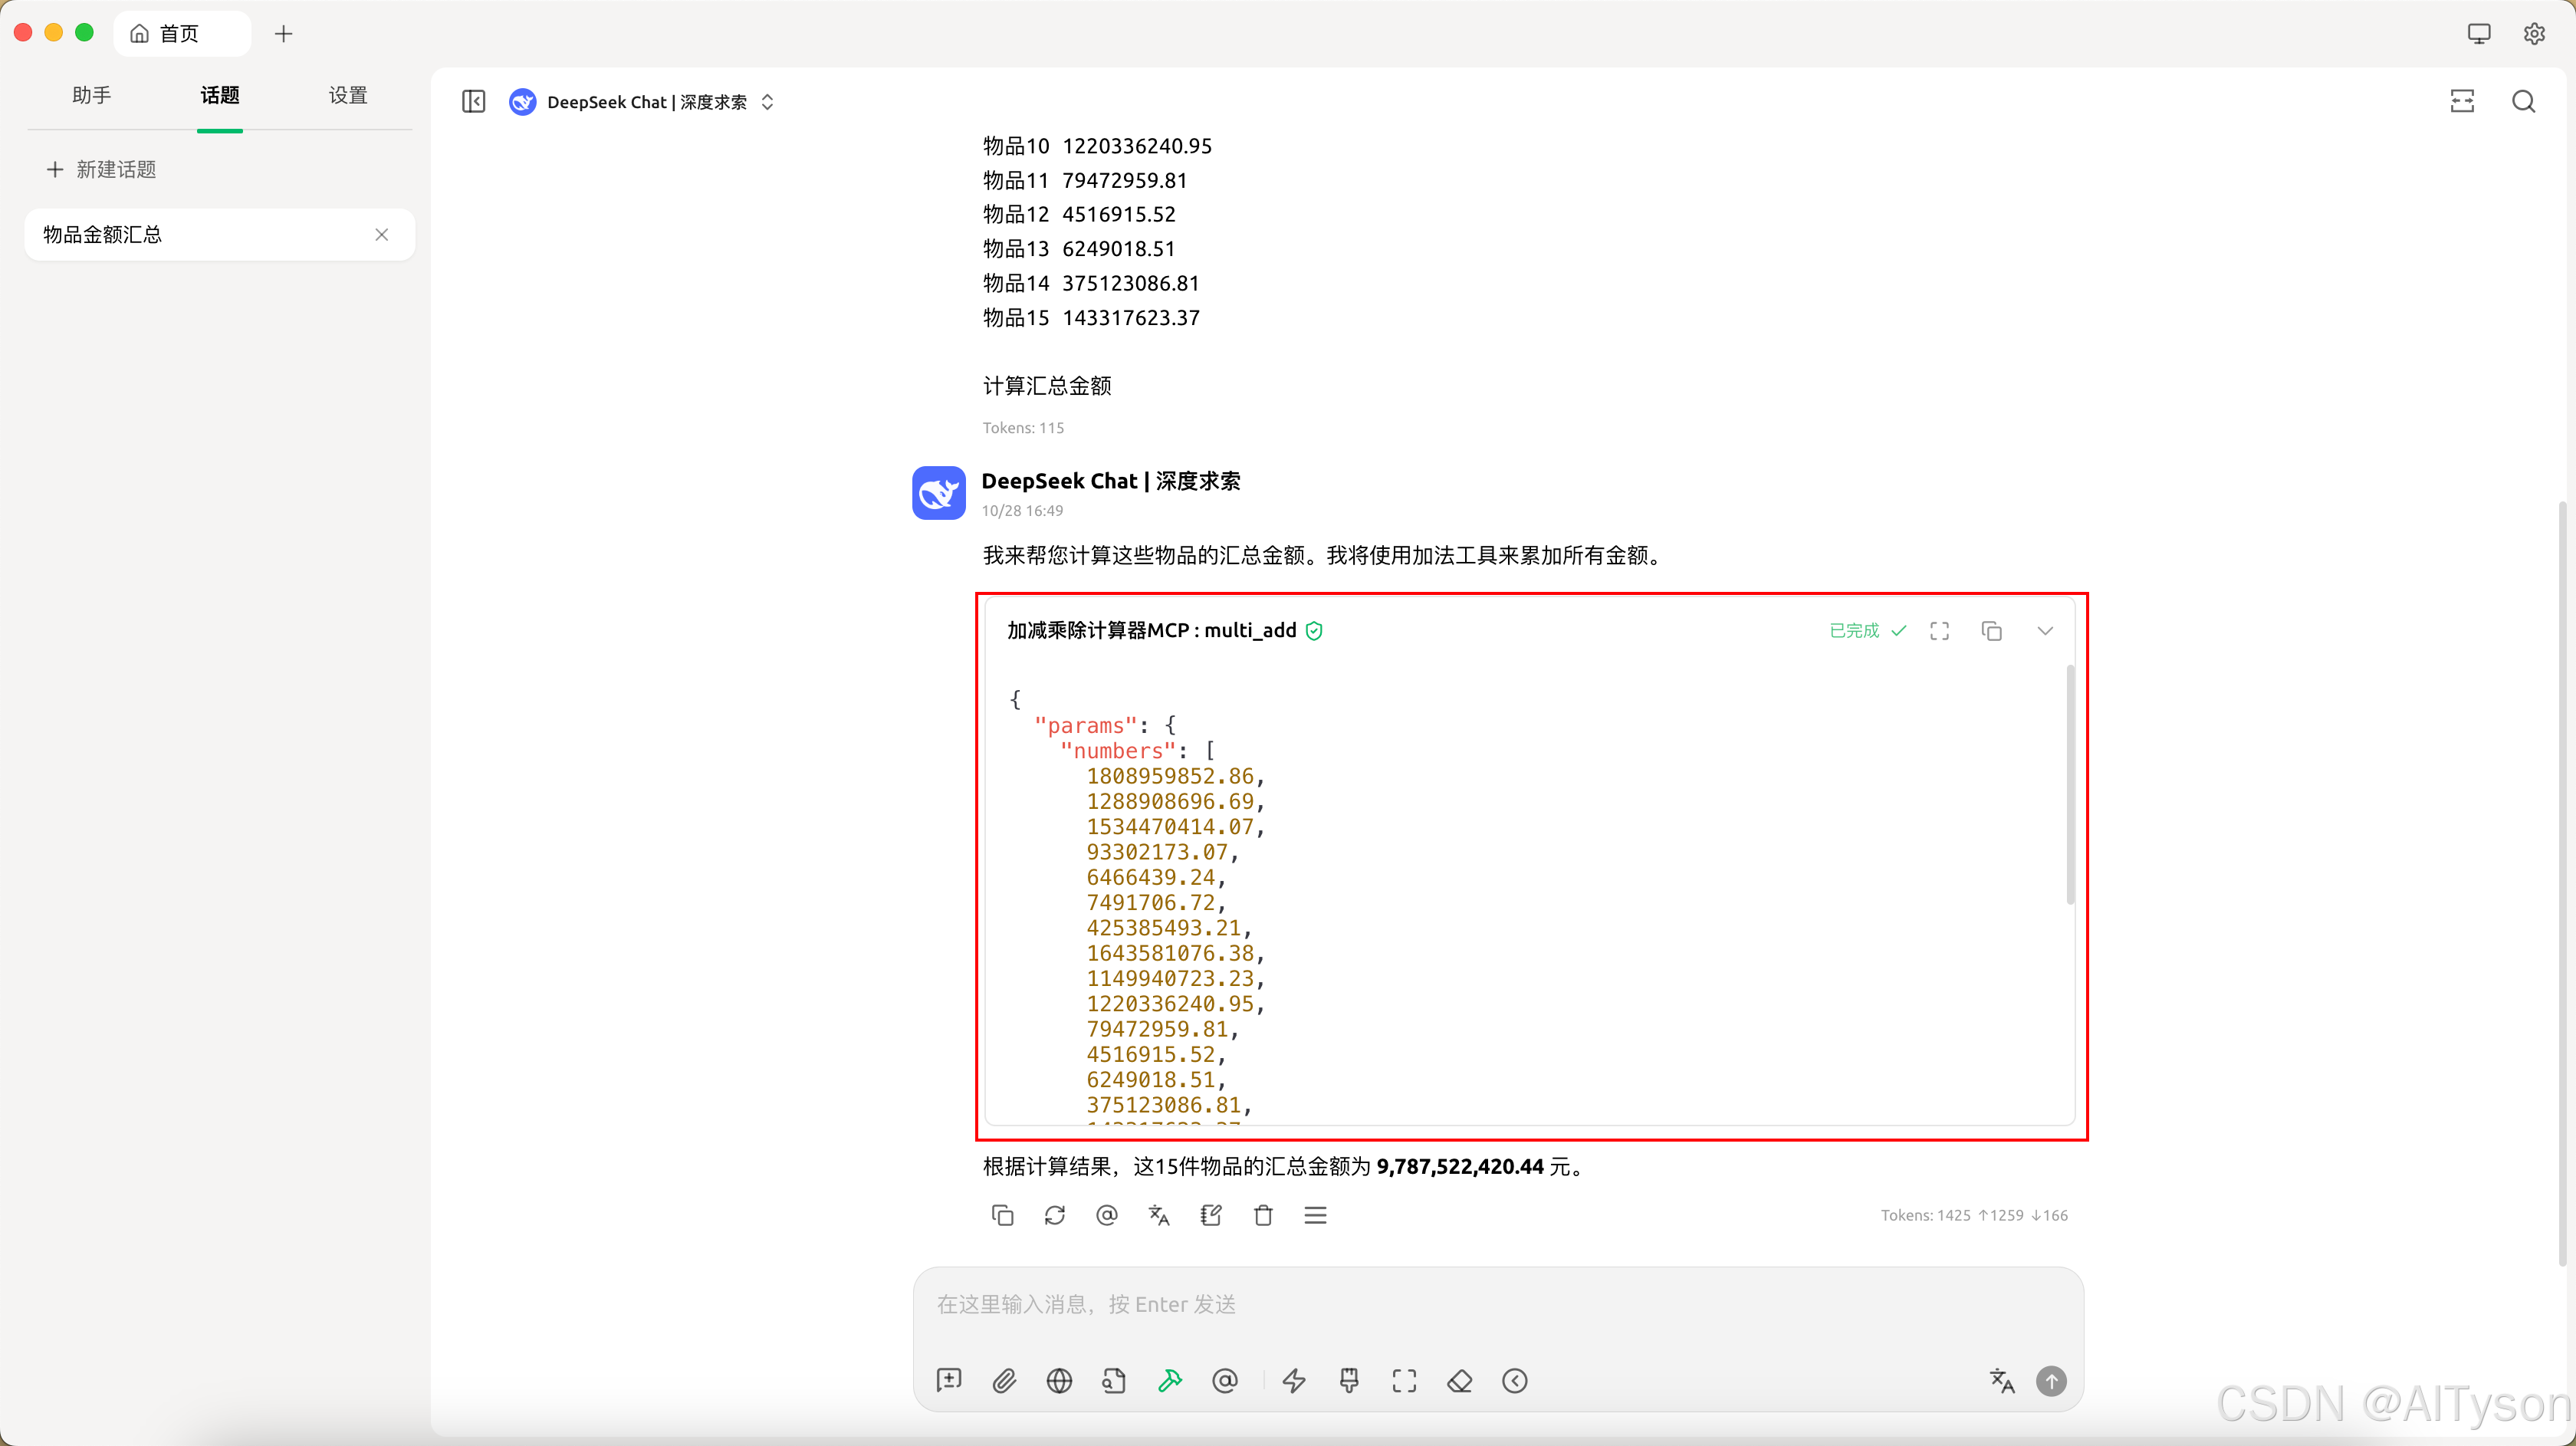Delete the assistant message with trash icon
Image resolution: width=2576 pixels, height=1446 pixels.
1263,1215
